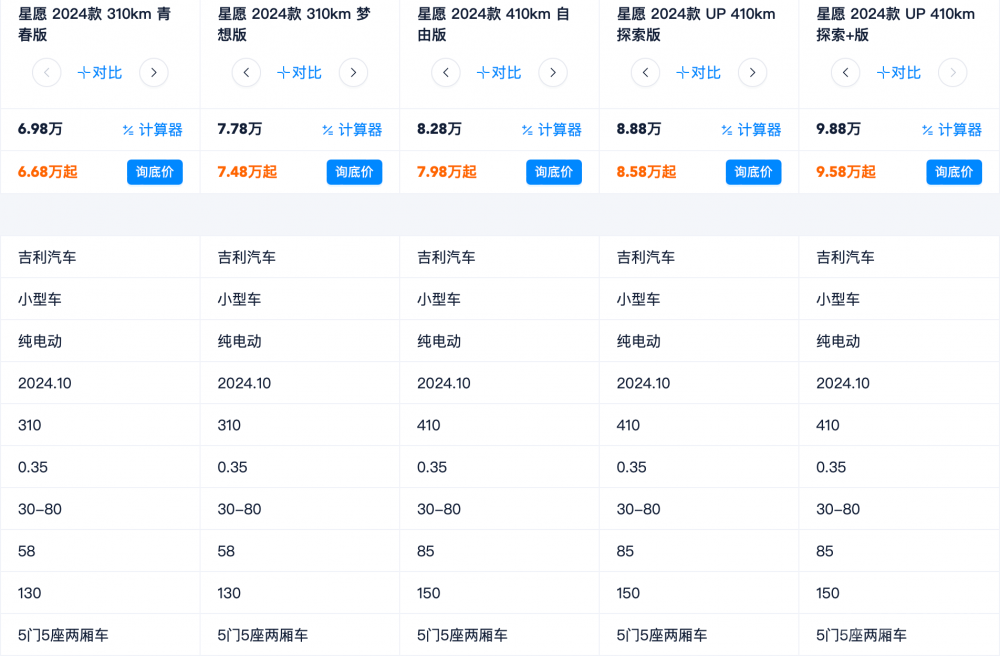Select 5门5座两厢车 in the 自由版 column
This screenshot has width=1000, height=656.
462,636
